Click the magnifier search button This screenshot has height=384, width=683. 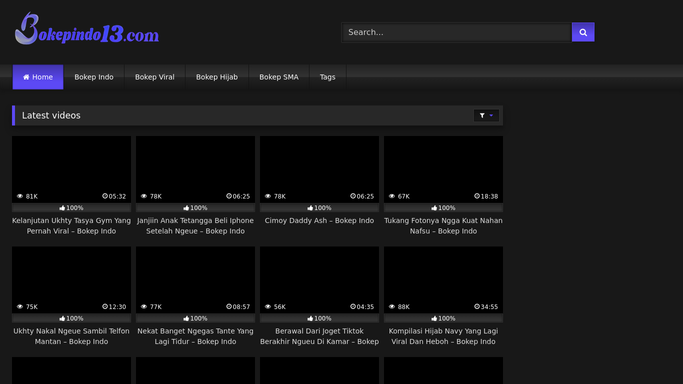click(583, 32)
